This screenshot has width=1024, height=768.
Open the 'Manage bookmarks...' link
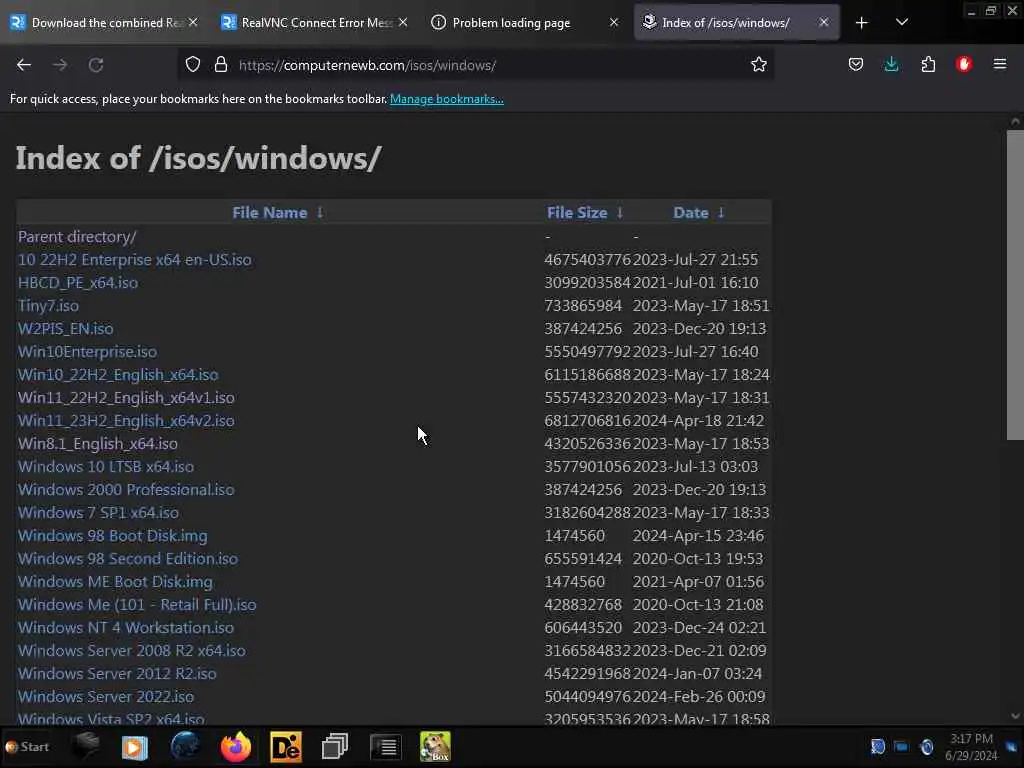click(x=447, y=99)
